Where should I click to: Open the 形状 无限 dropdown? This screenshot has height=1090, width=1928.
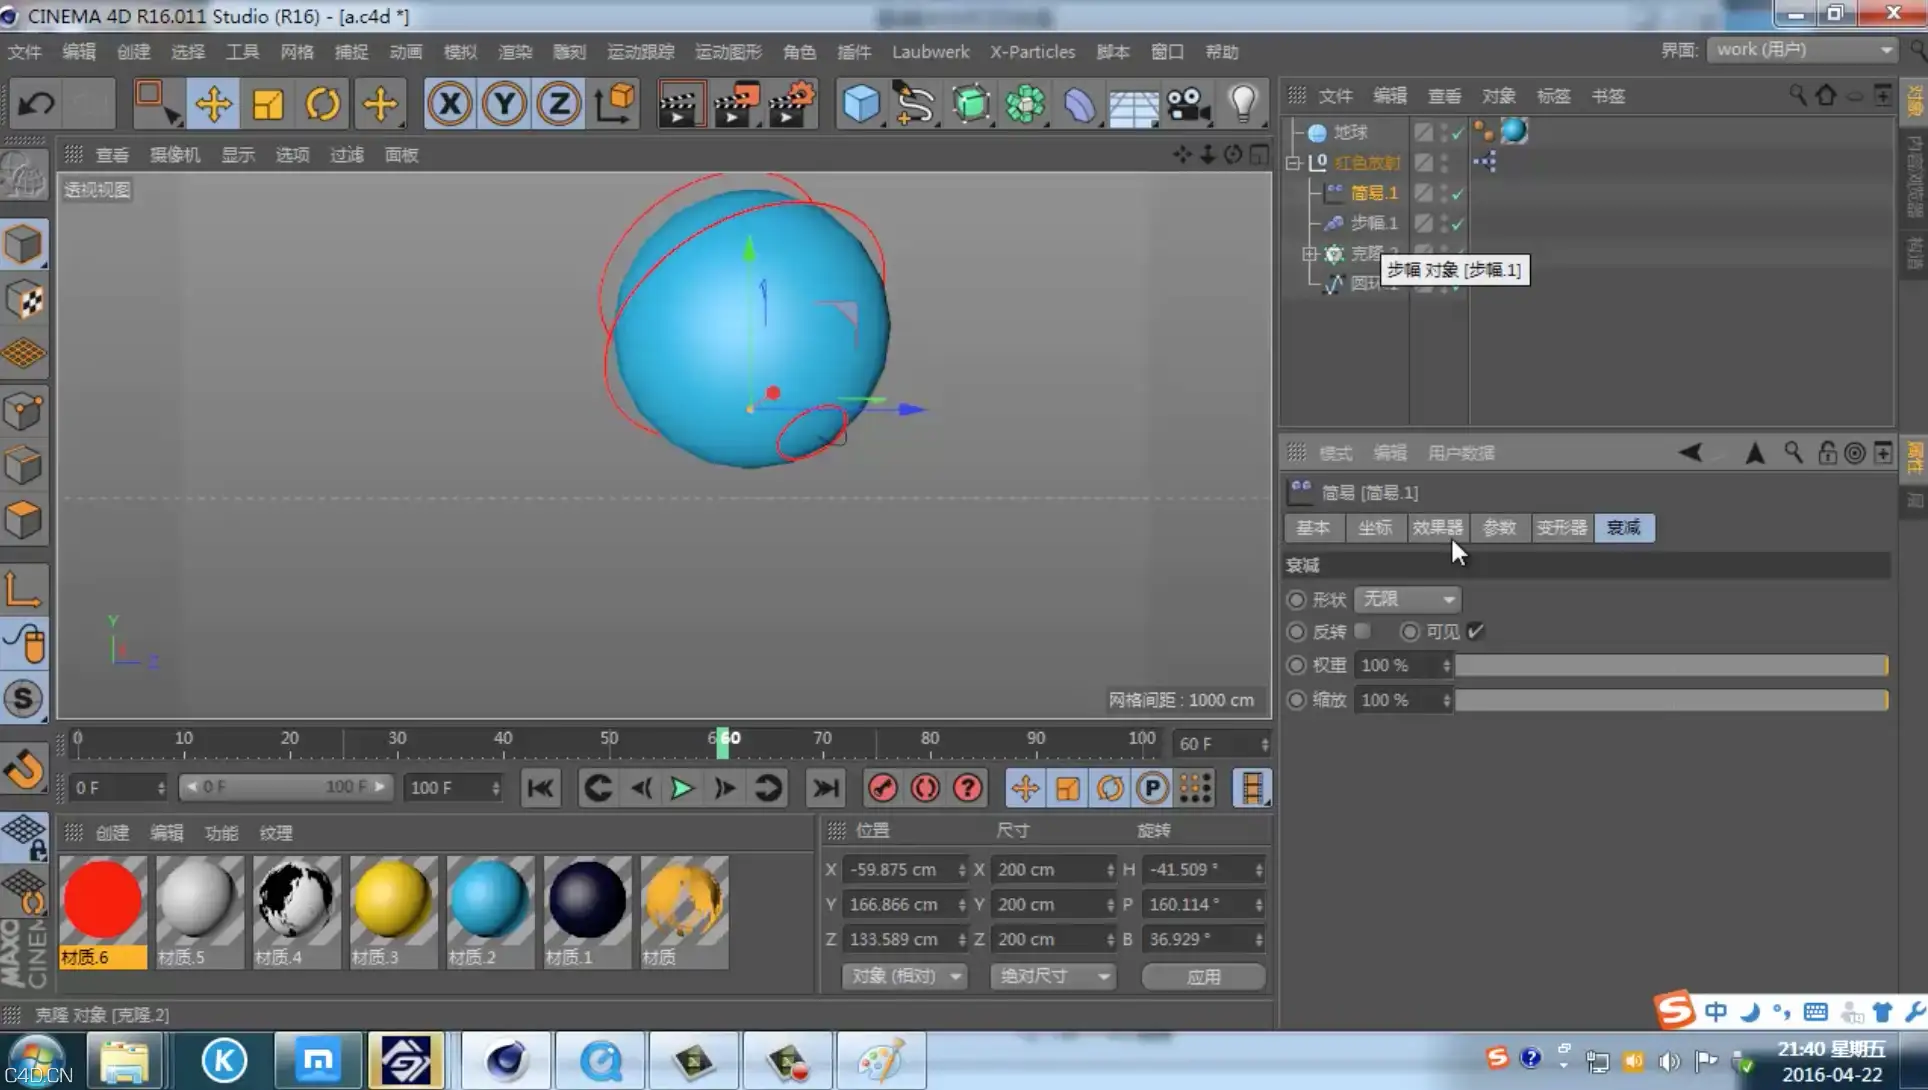[x=1407, y=599]
